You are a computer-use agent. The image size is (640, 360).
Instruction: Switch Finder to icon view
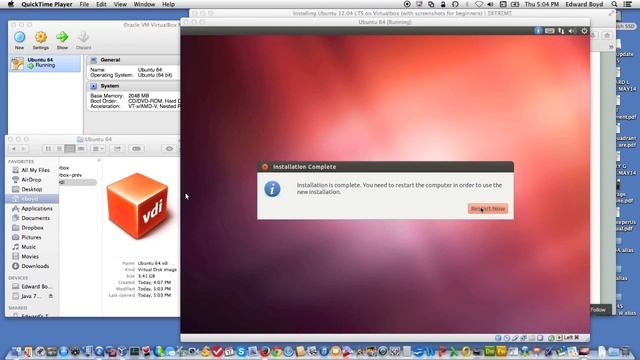click(x=48, y=149)
